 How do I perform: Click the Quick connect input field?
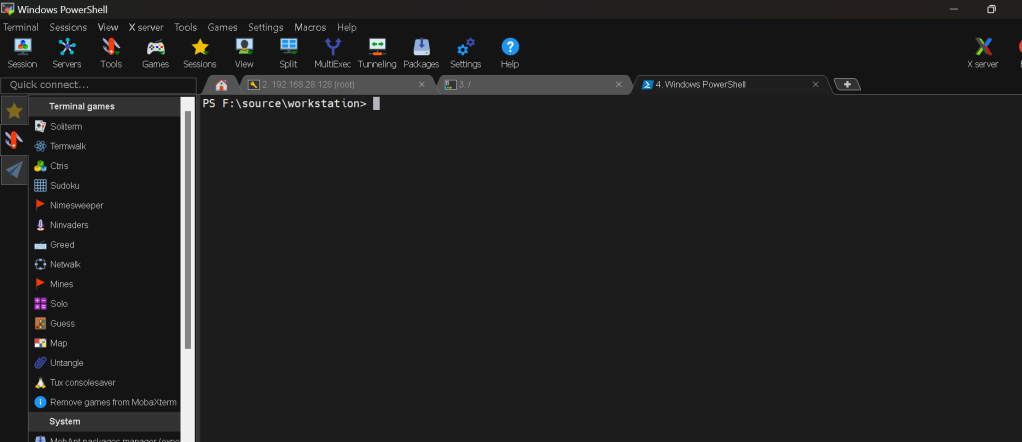pos(98,85)
